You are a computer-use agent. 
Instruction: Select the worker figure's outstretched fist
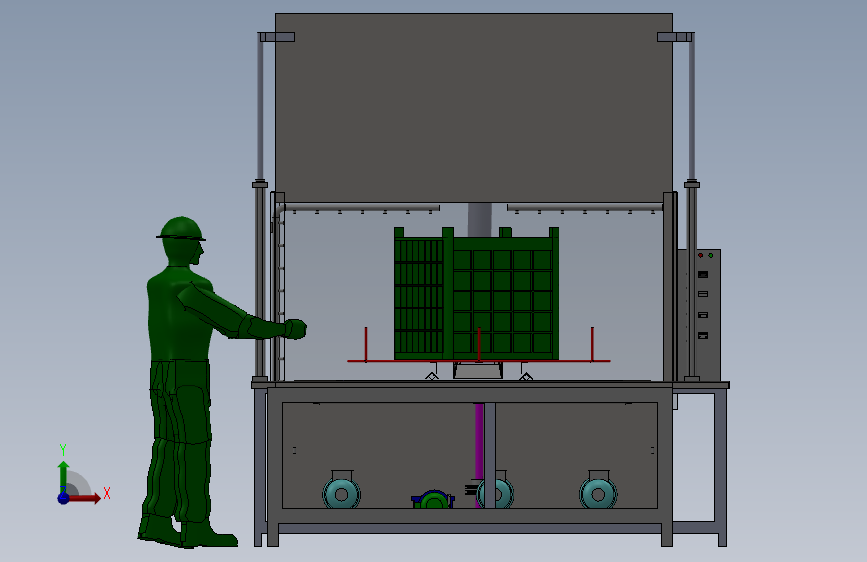coord(295,329)
